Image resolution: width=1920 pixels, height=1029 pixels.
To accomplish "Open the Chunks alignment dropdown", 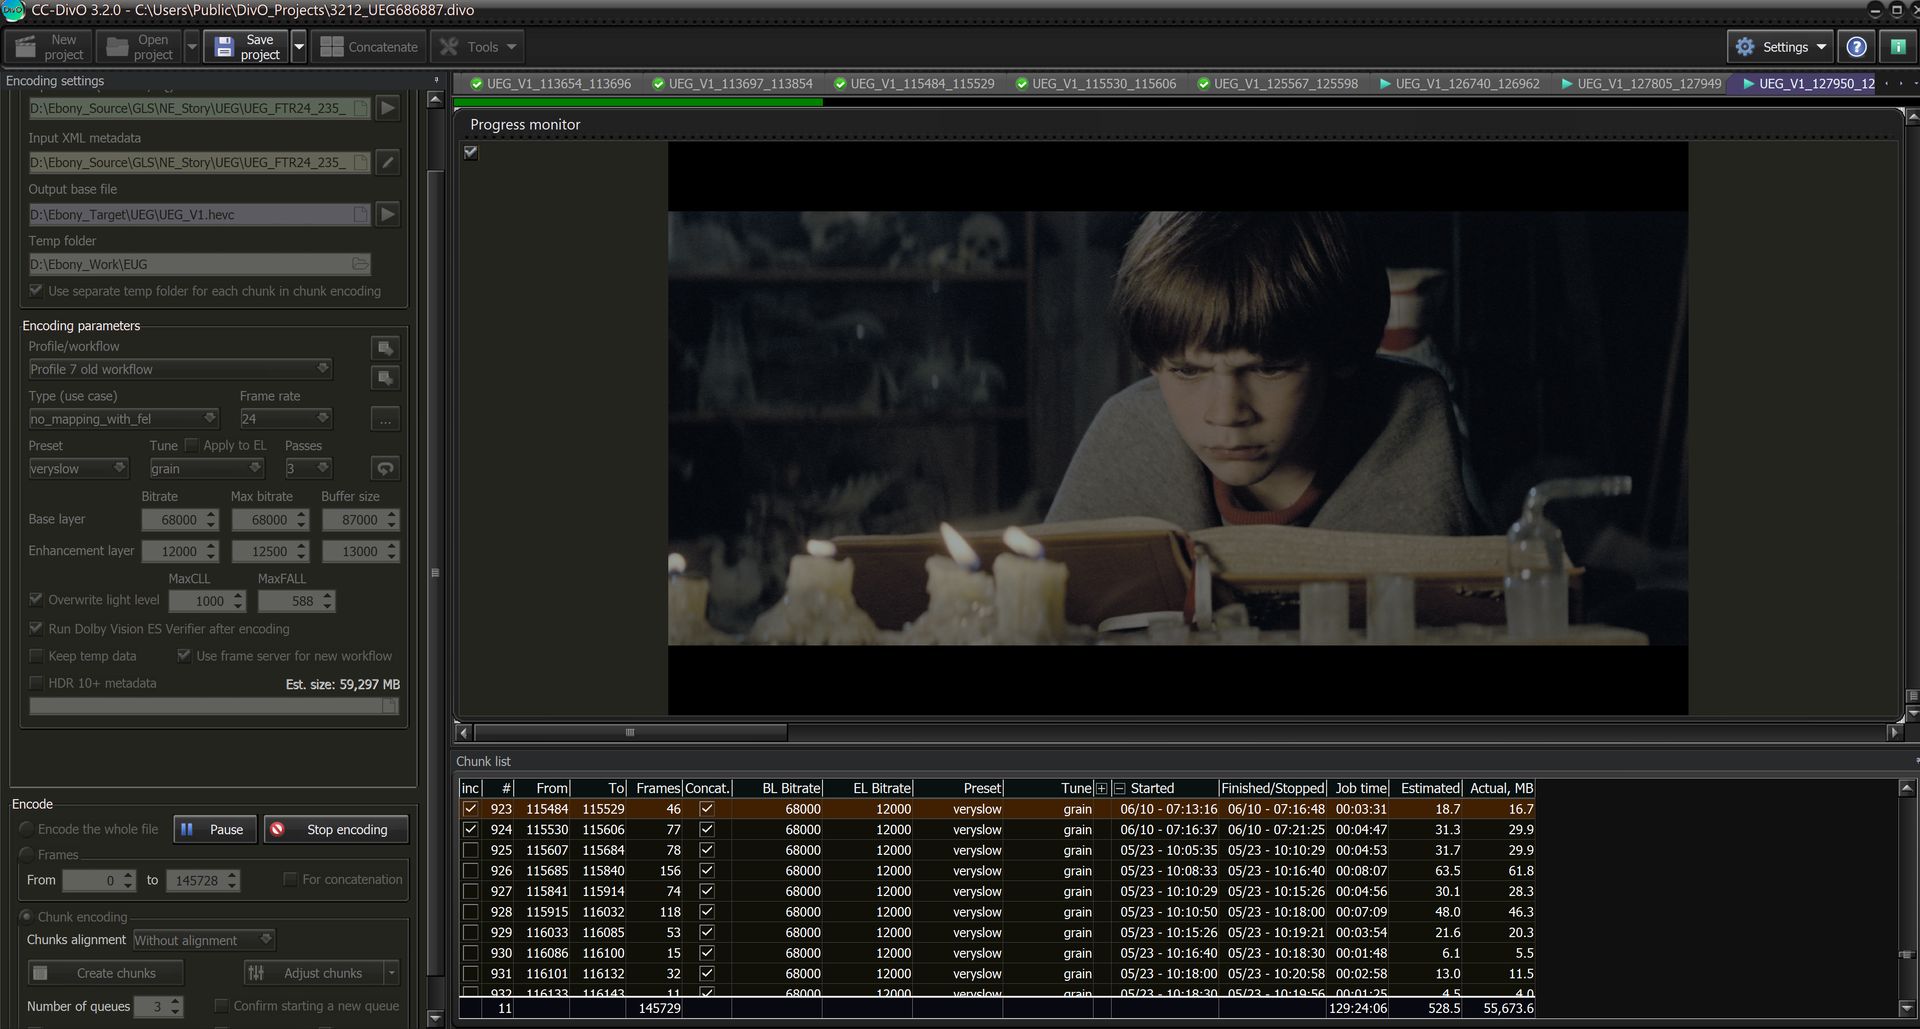I will click(x=203, y=939).
